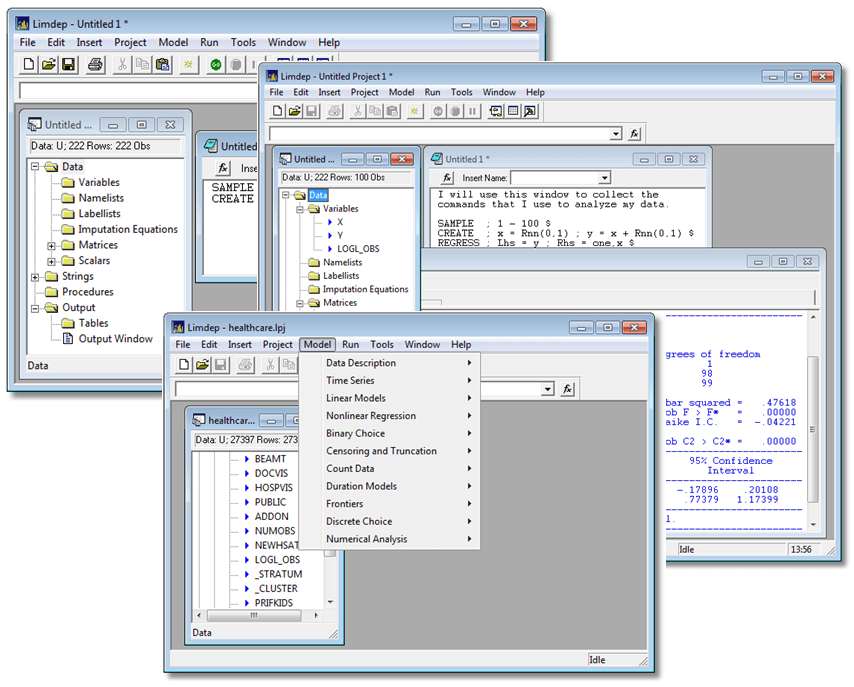The image size is (854, 687).
Task: Expand the Scalars folder in the left tree
Action: [52, 261]
